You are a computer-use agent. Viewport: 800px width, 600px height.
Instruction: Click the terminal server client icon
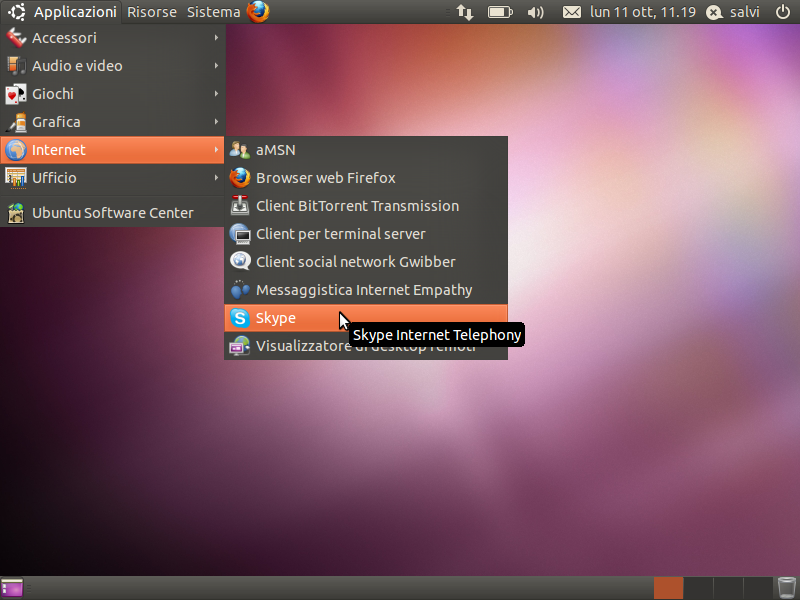(x=239, y=234)
